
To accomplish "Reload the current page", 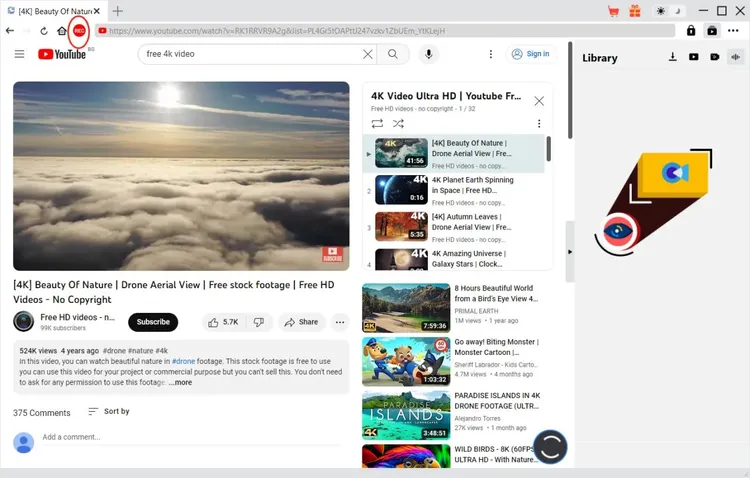I will pyautogui.click(x=44, y=31).
